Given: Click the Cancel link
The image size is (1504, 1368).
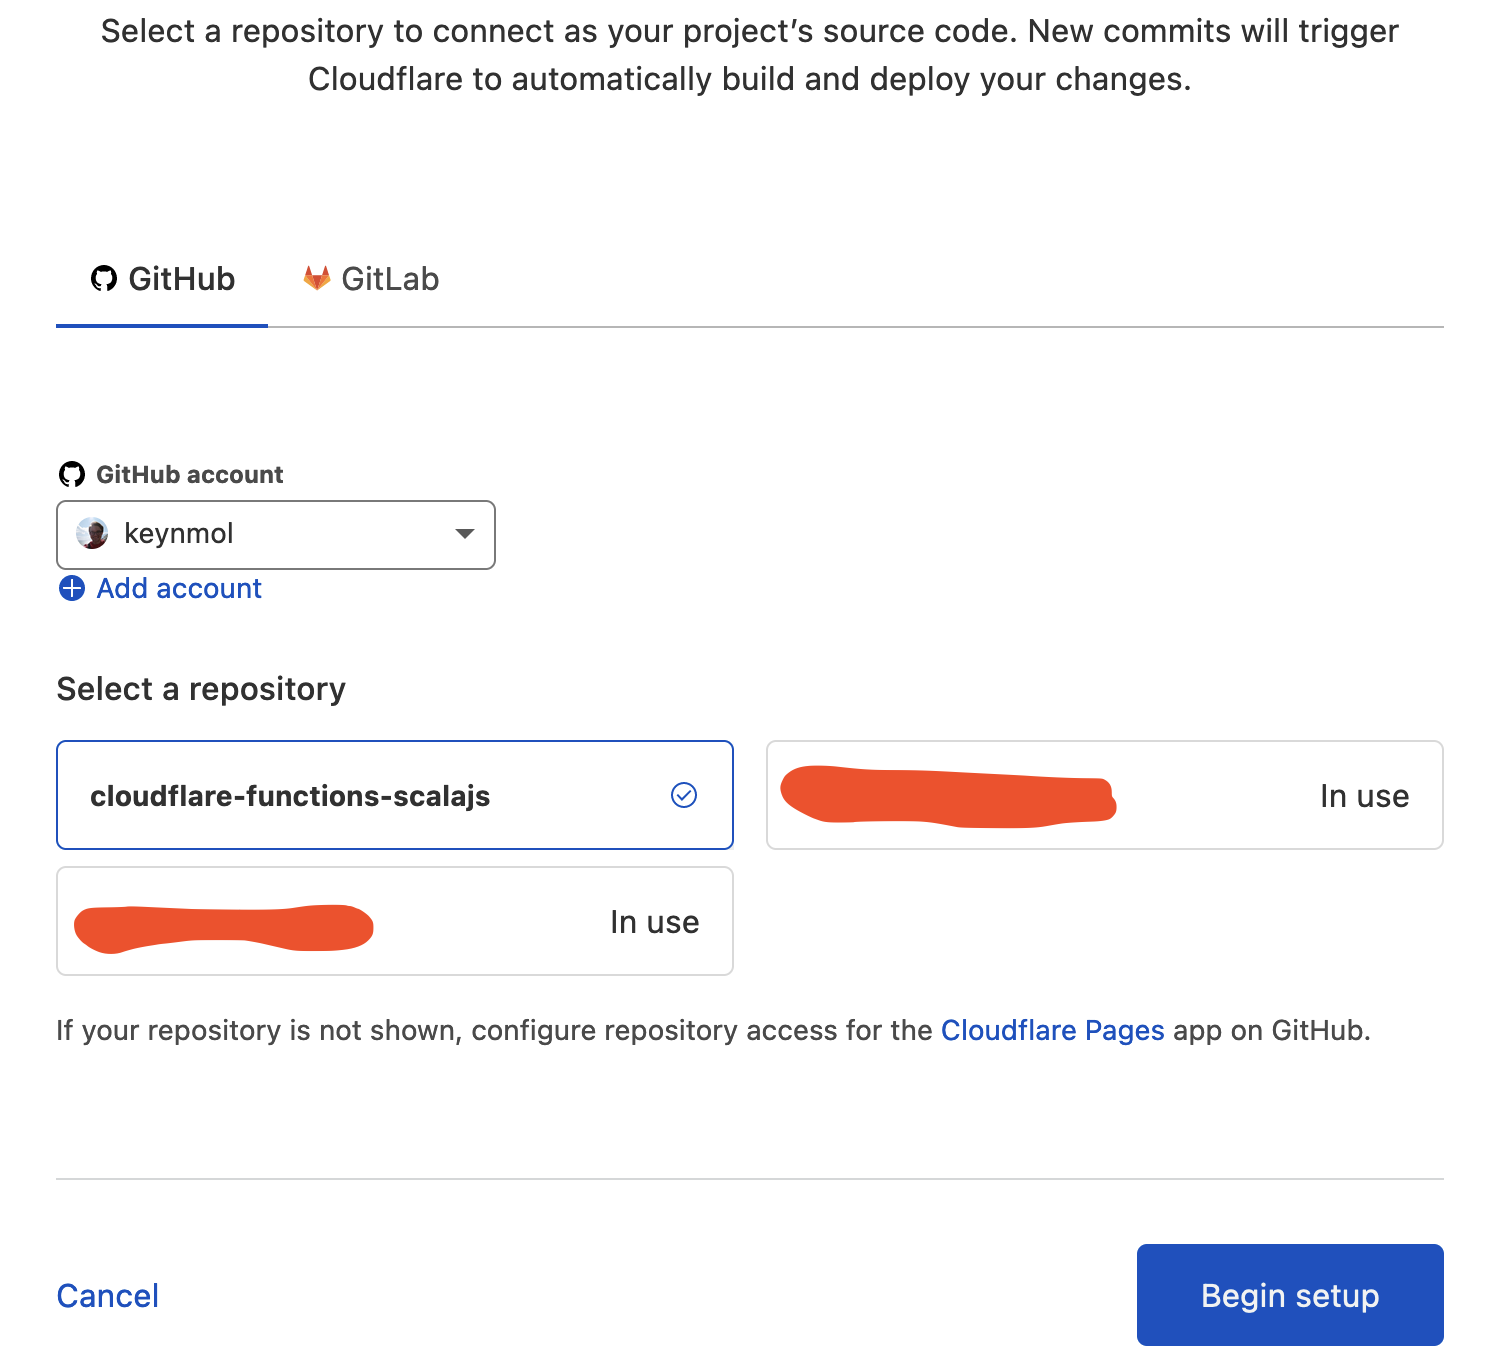Looking at the screenshot, I should point(108,1296).
